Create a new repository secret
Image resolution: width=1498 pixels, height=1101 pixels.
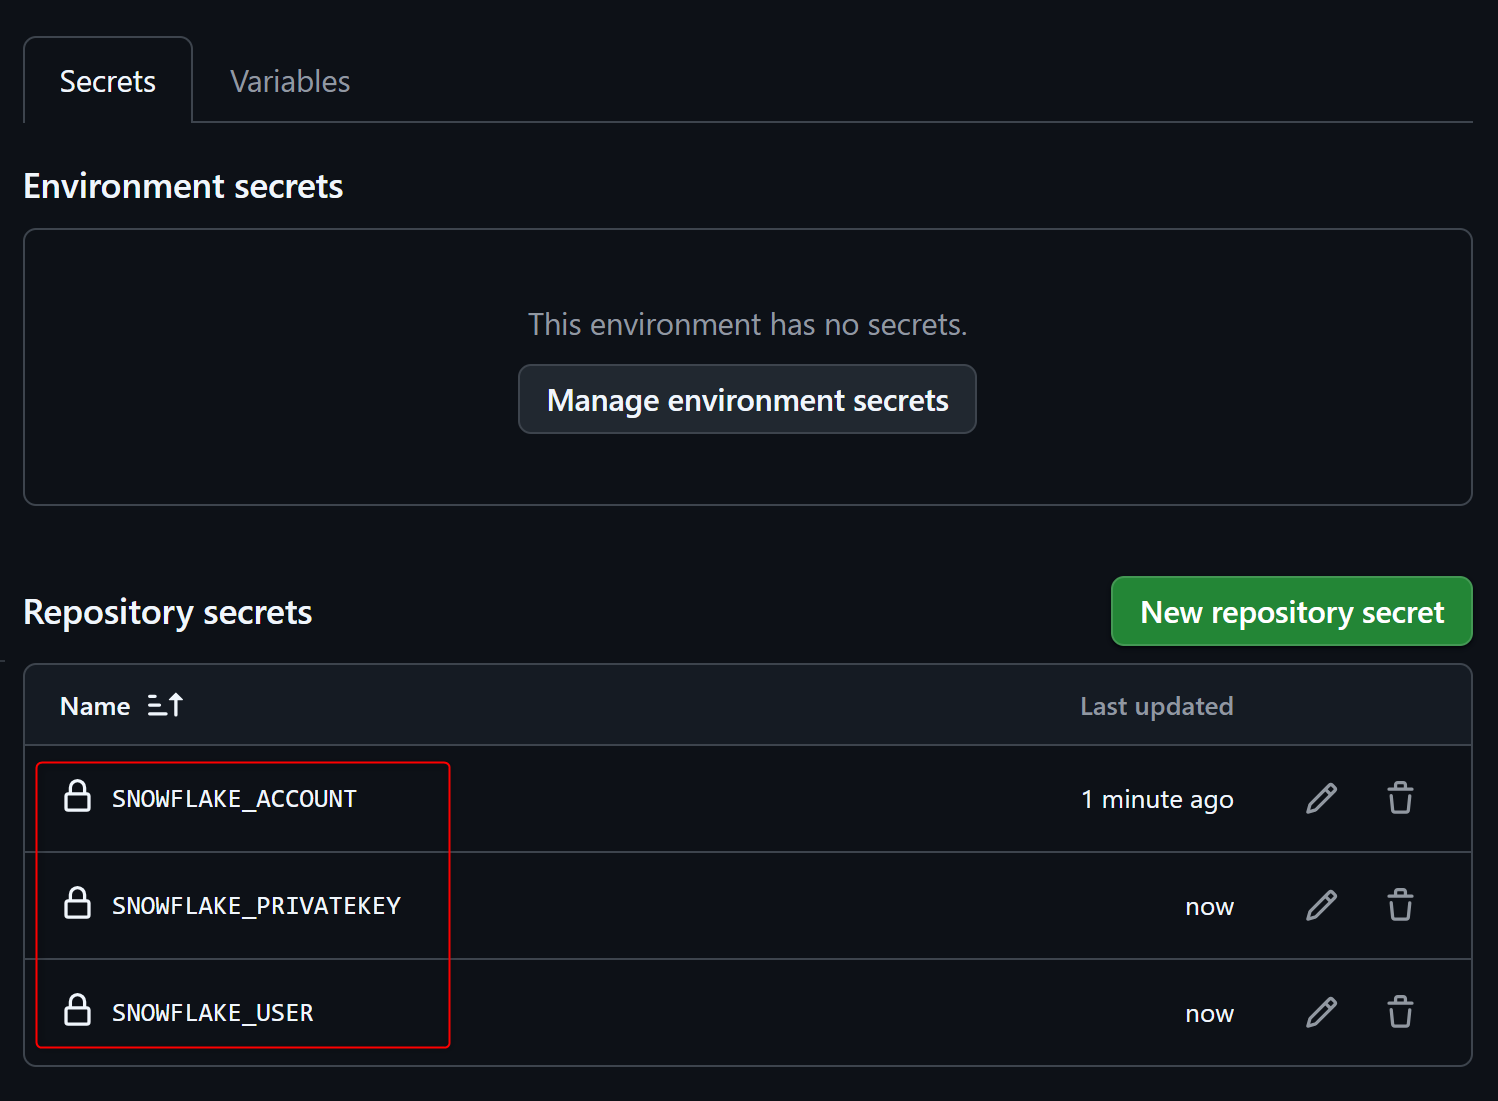[1291, 611]
